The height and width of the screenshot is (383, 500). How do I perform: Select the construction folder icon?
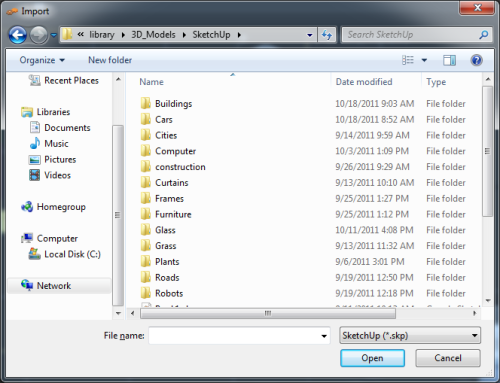pos(146,167)
